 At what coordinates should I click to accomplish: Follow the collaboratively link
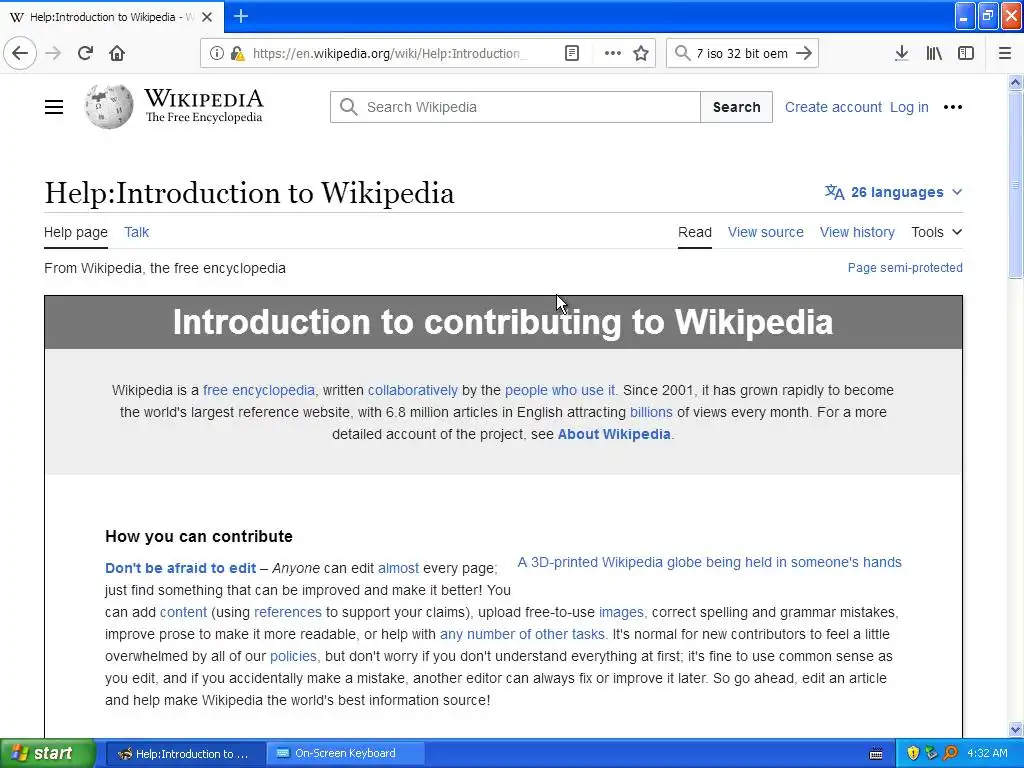[413, 390]
